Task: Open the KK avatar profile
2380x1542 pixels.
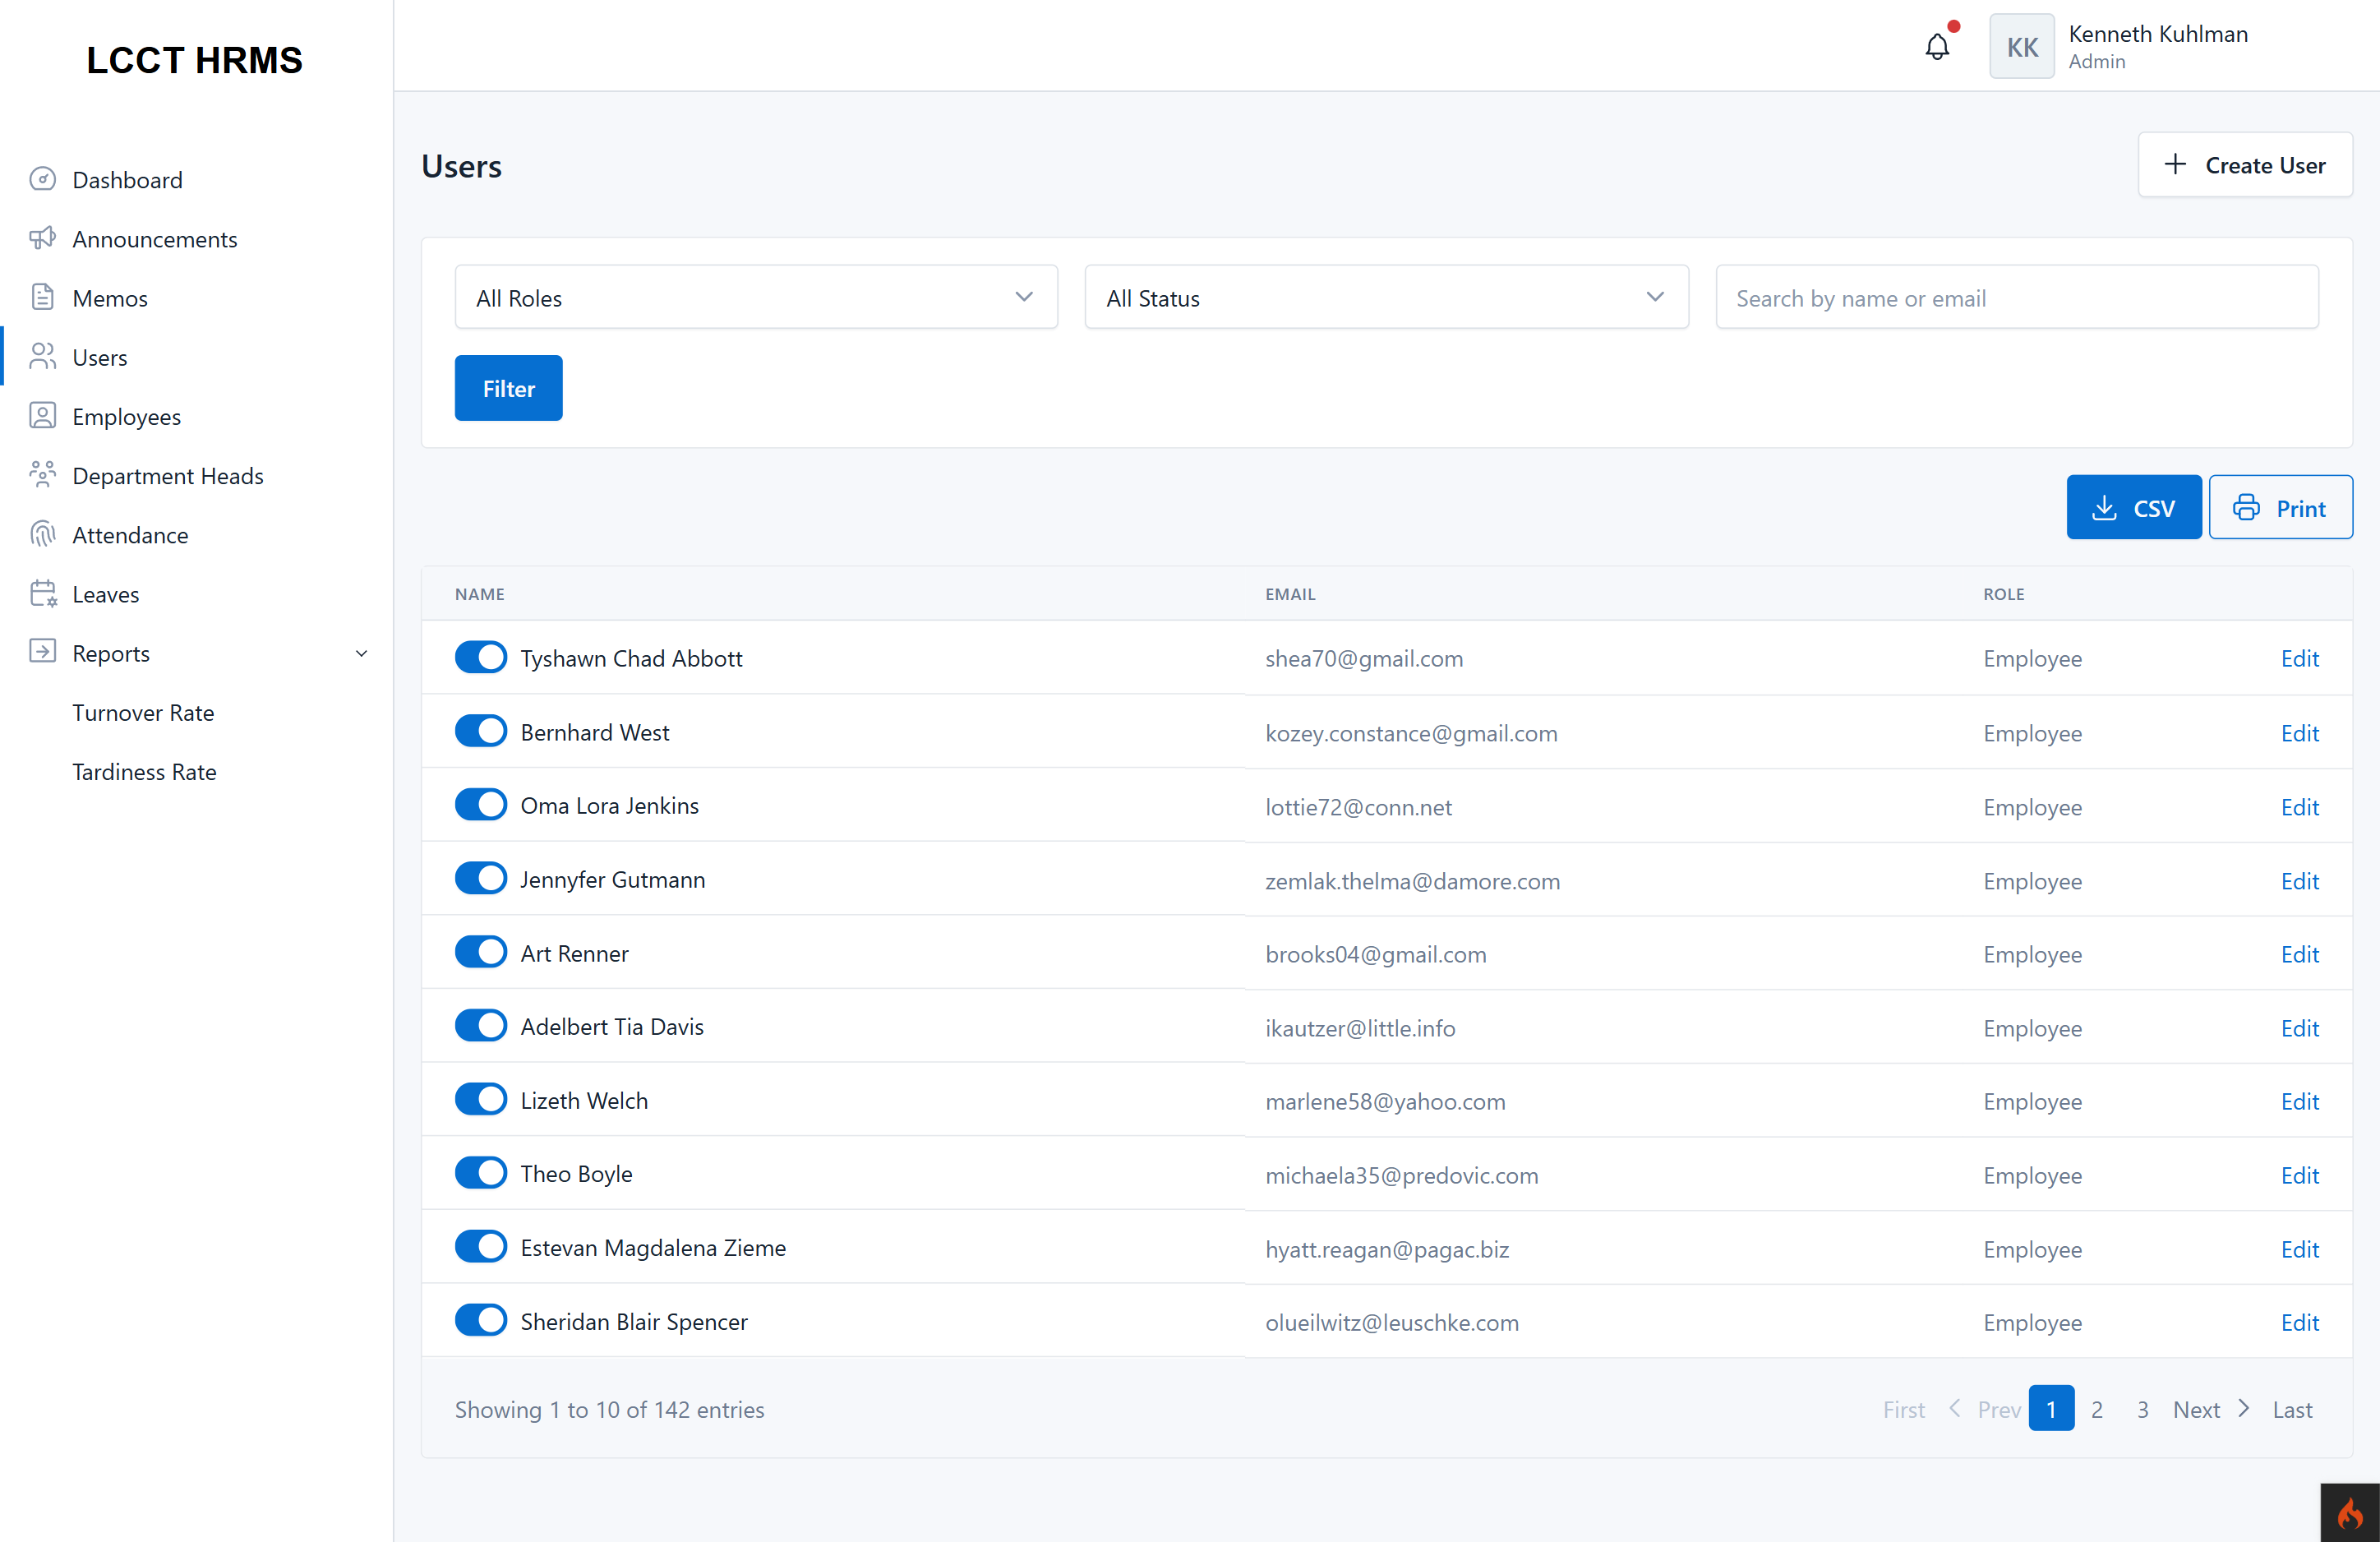Action: [2022, 46]
